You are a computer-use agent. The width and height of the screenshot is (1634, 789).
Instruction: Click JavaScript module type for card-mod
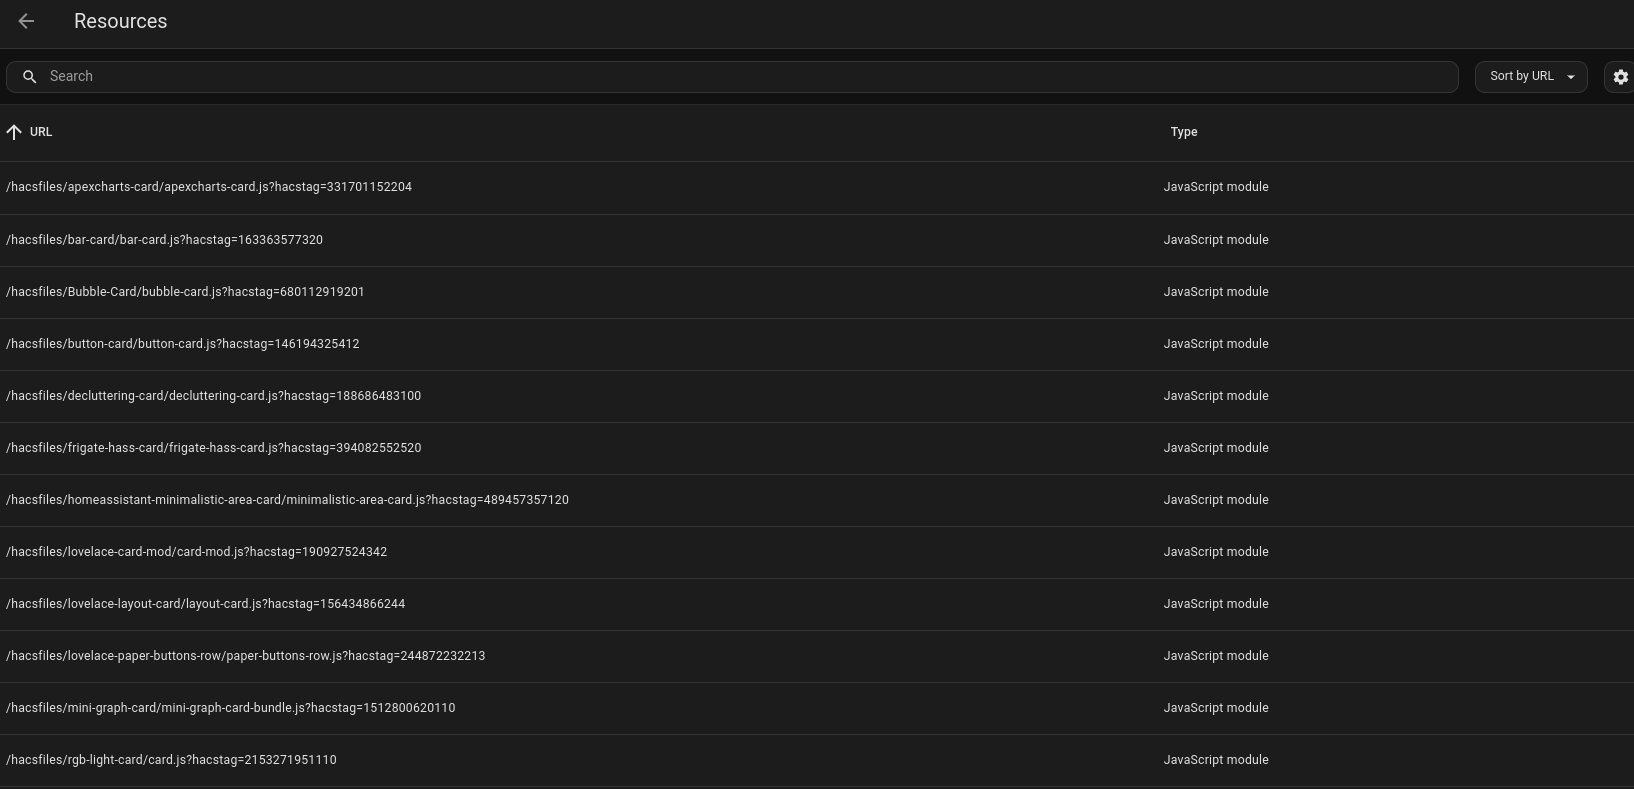(x=1216, y=552)
